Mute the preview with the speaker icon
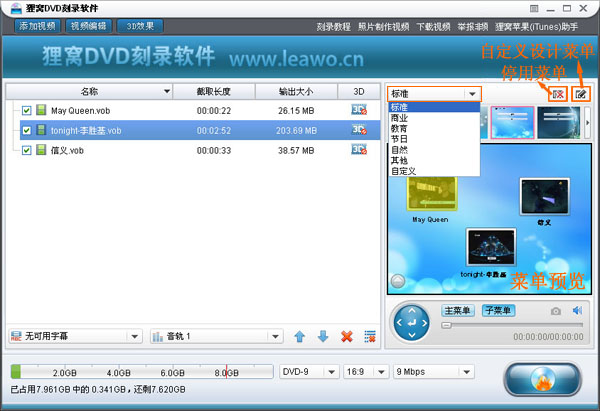600x411 pixels. coord(577,310)
